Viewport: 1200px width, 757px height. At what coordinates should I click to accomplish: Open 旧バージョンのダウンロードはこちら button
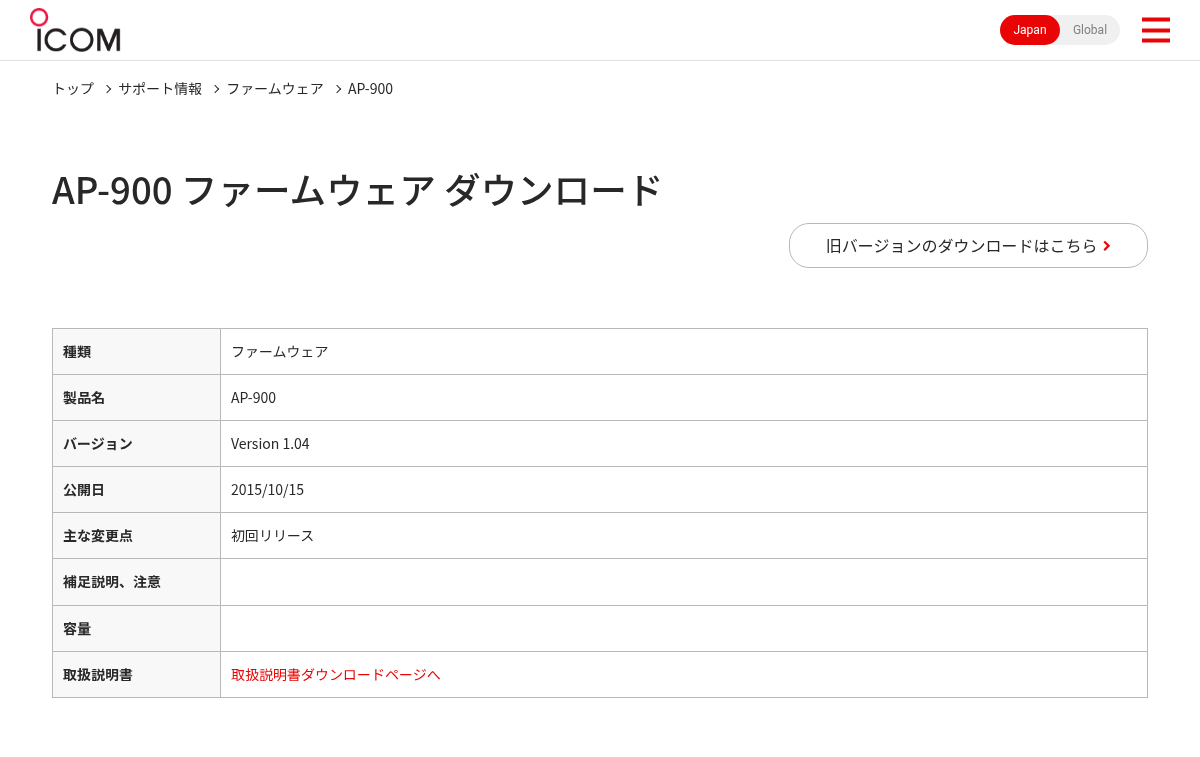[968, 245]
